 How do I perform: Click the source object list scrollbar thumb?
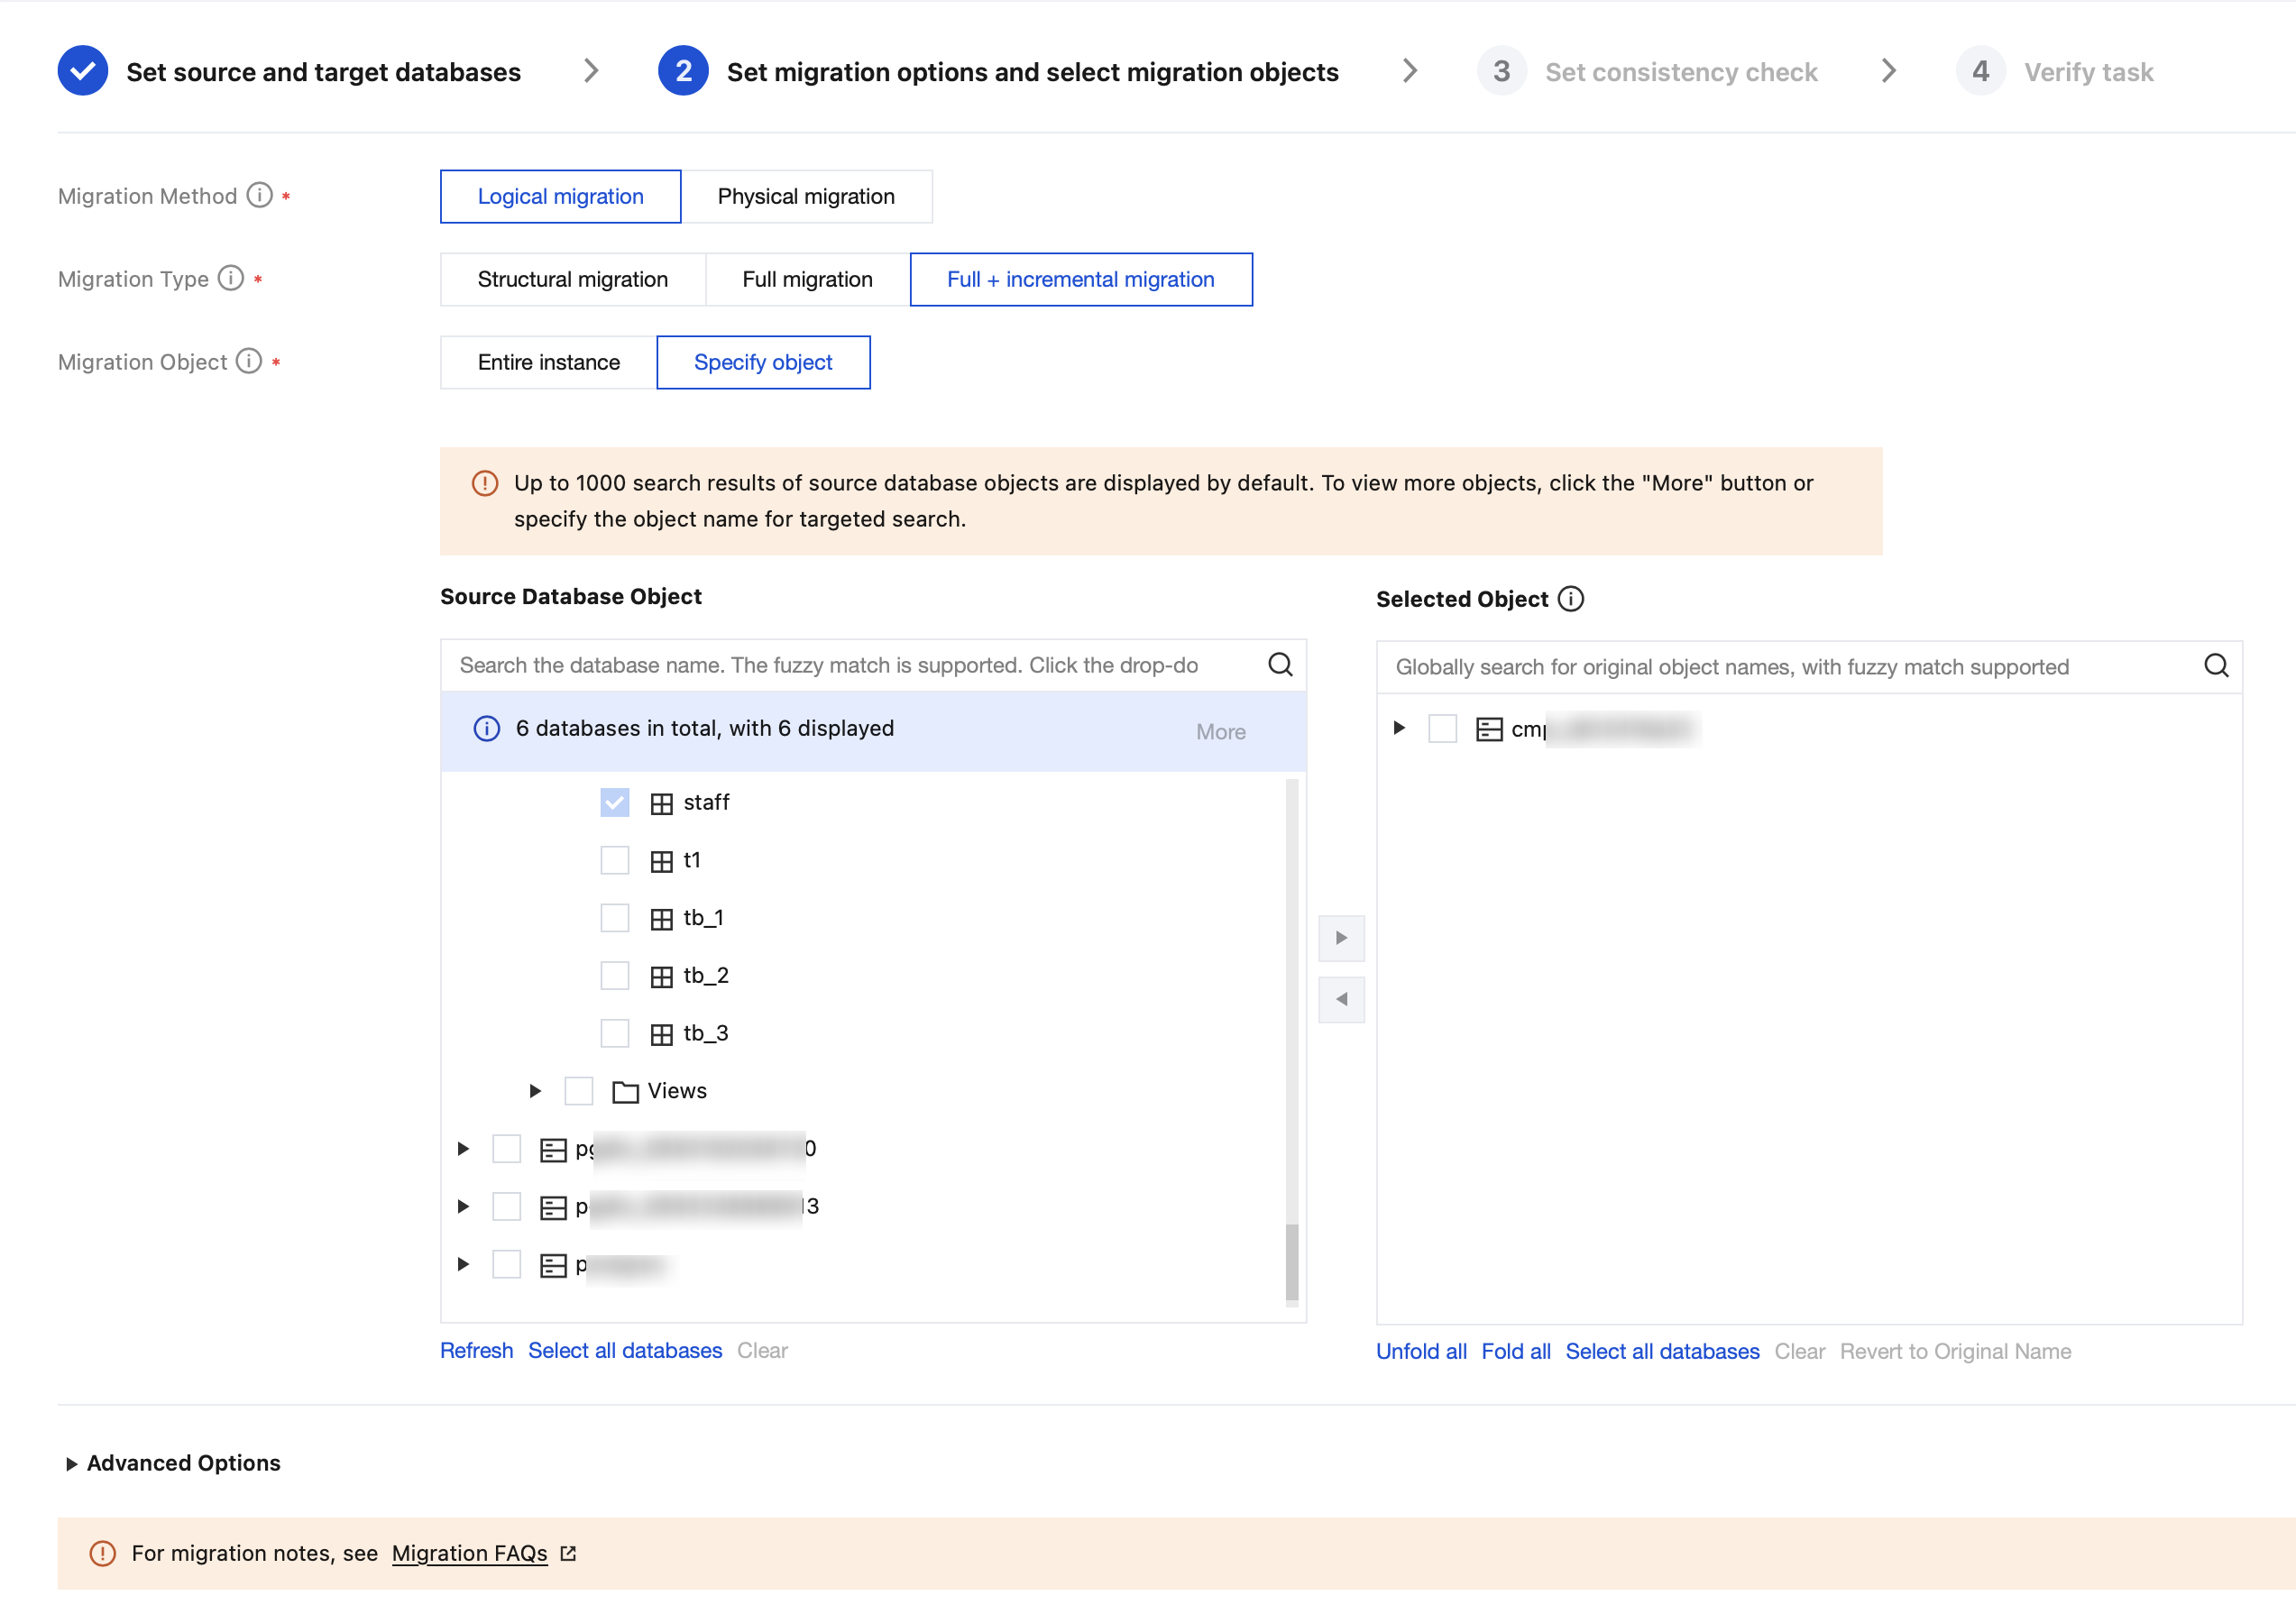[x=1291, y=1260]
